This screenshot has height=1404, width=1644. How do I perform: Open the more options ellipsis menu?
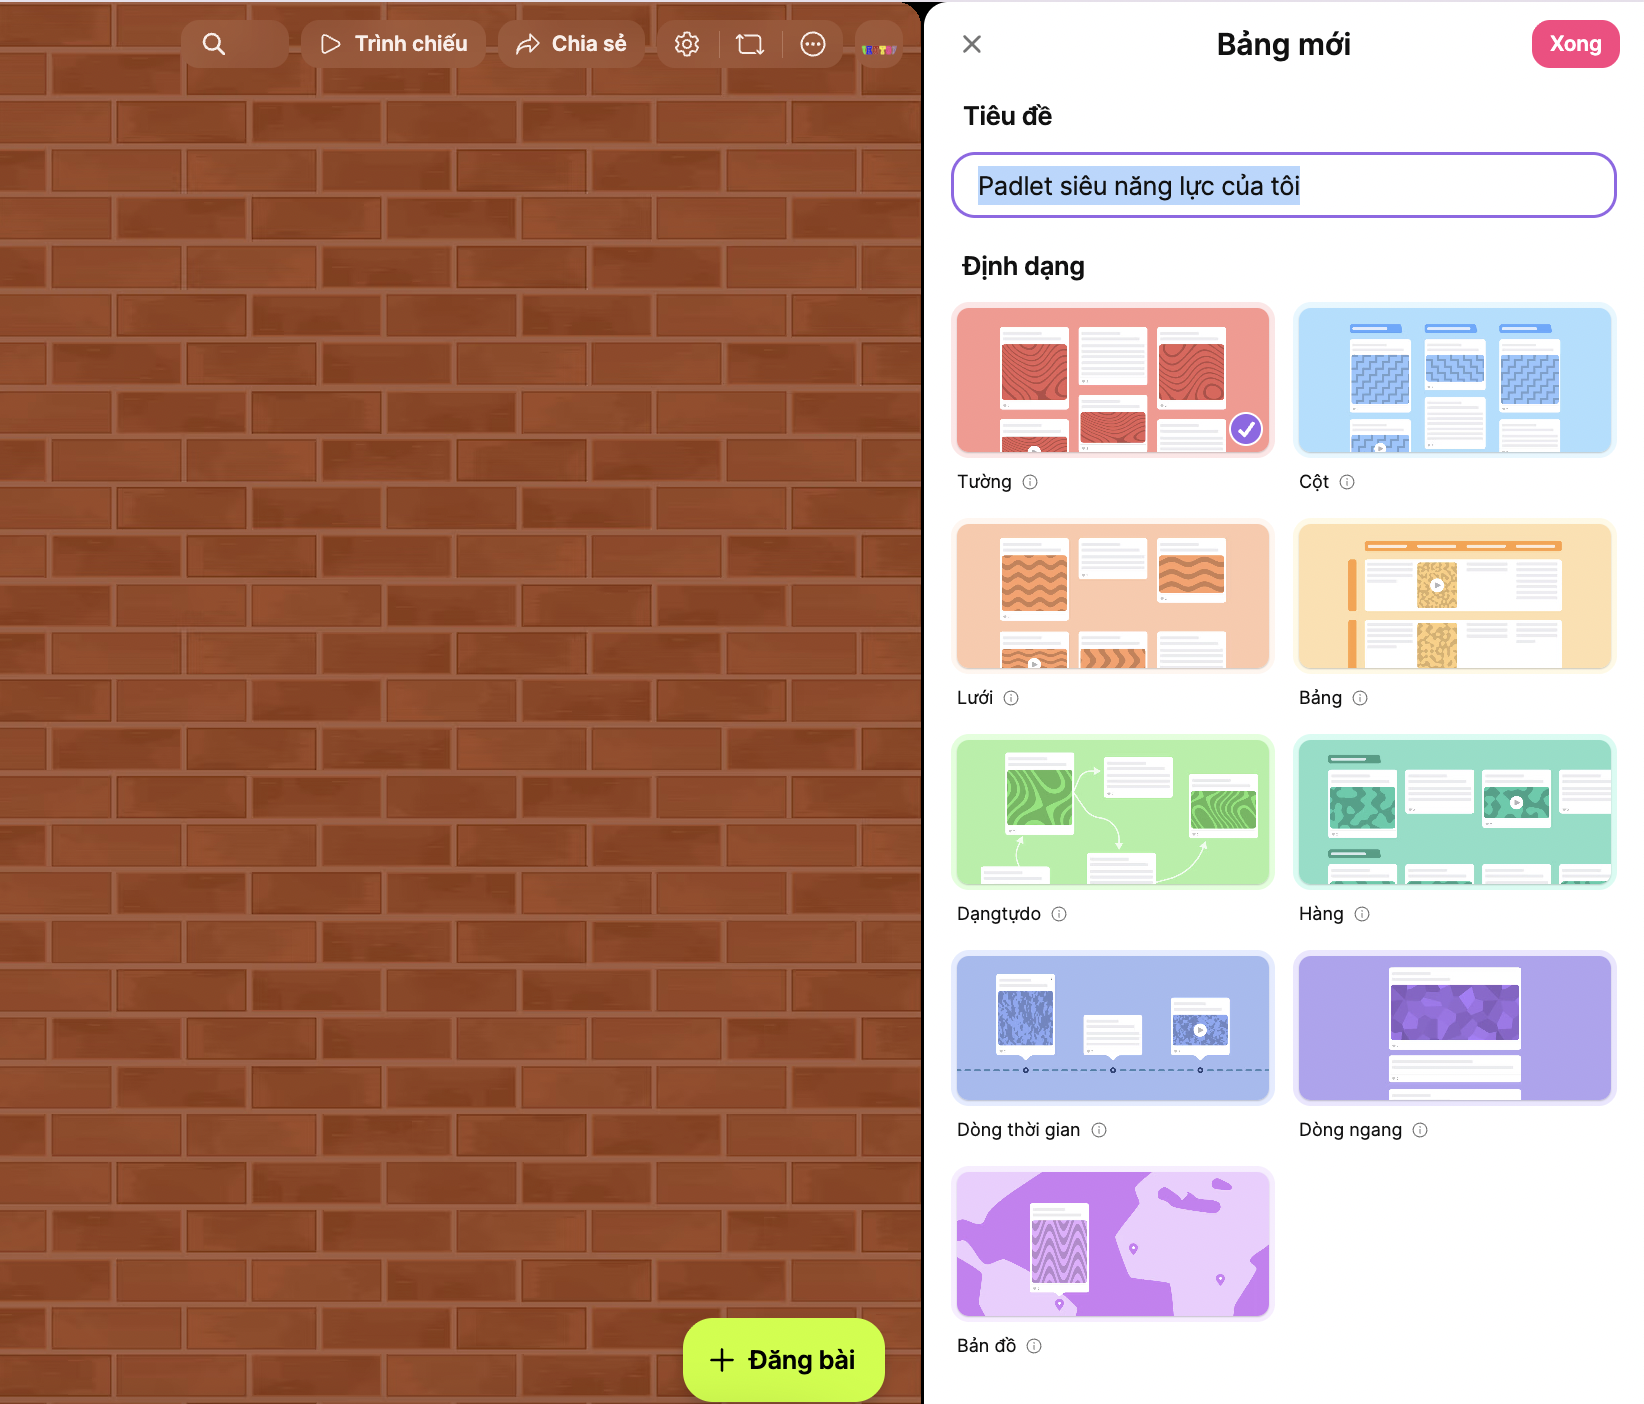(813, 44)
